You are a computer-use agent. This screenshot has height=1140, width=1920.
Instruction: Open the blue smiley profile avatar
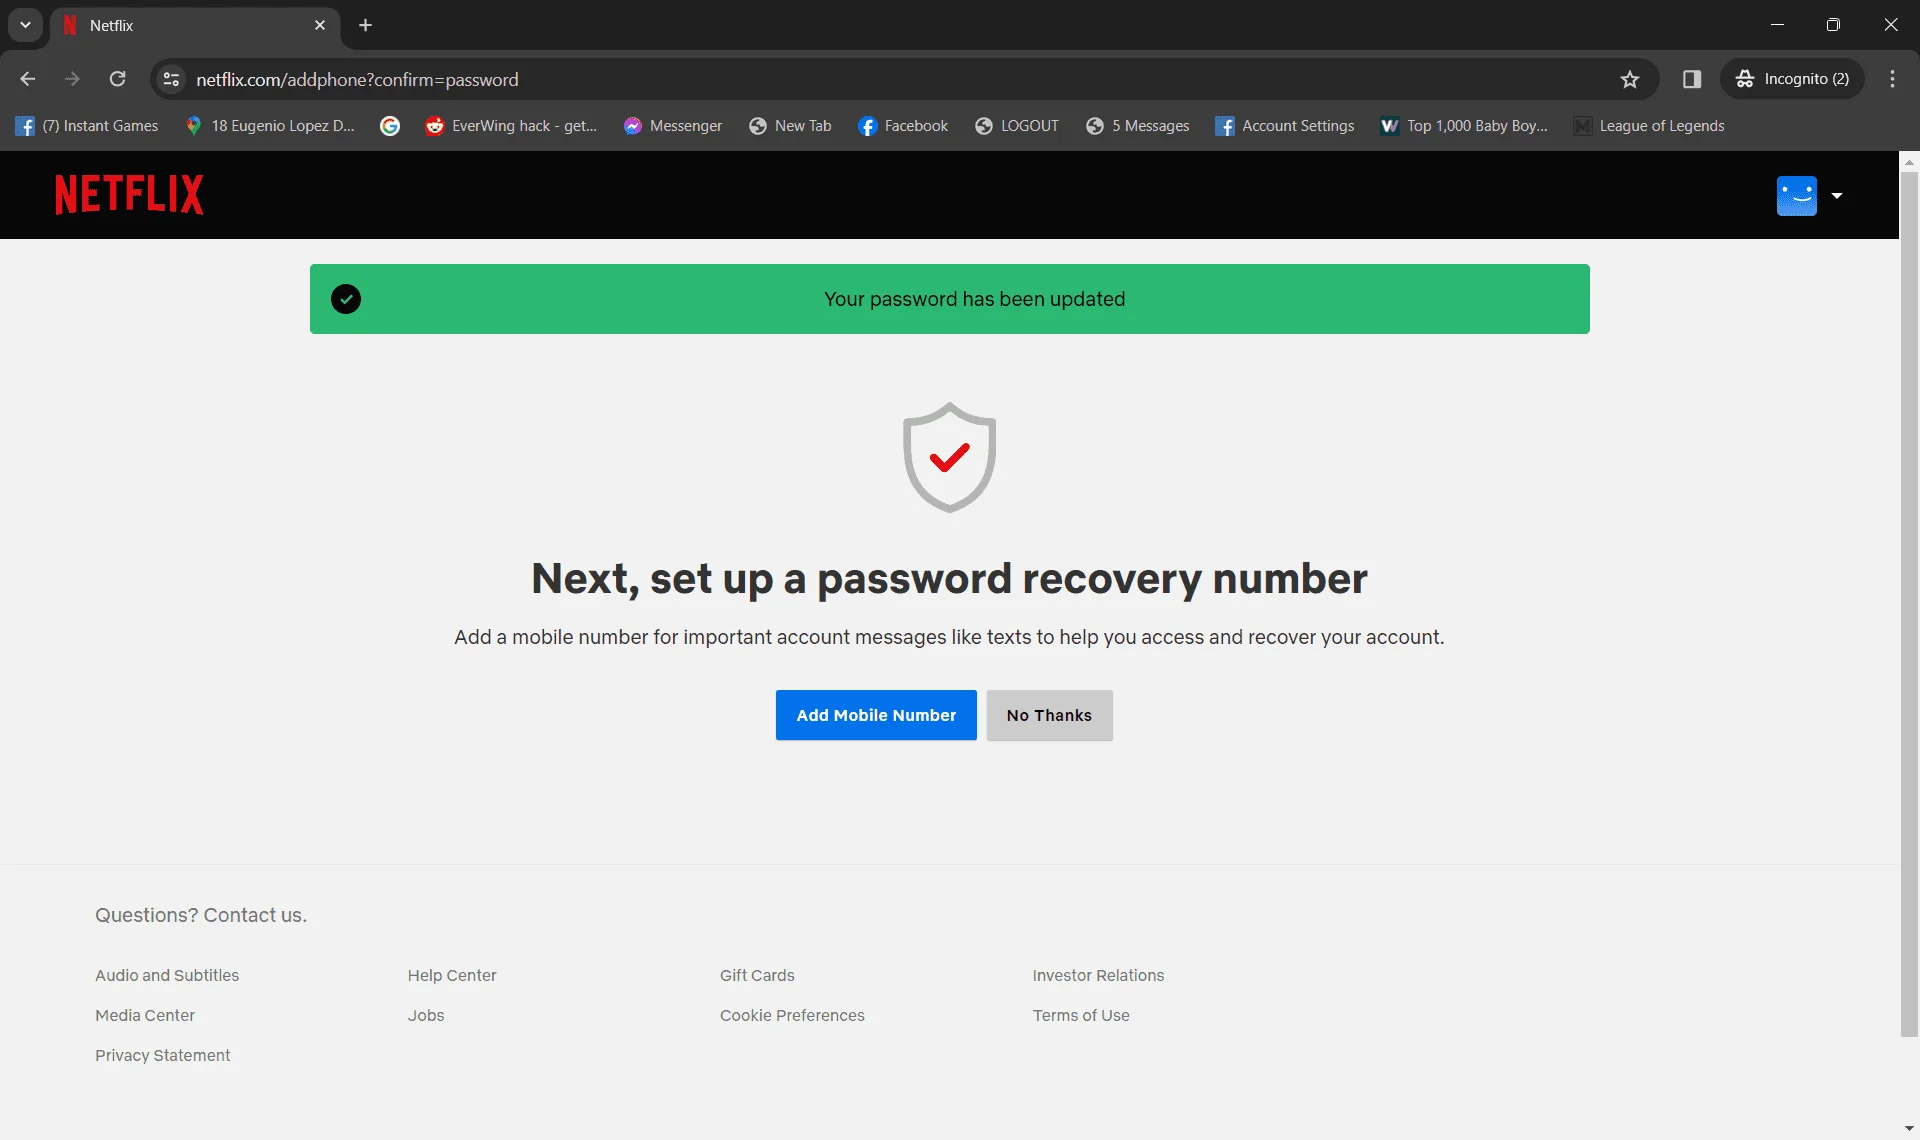click(1796, 196)
